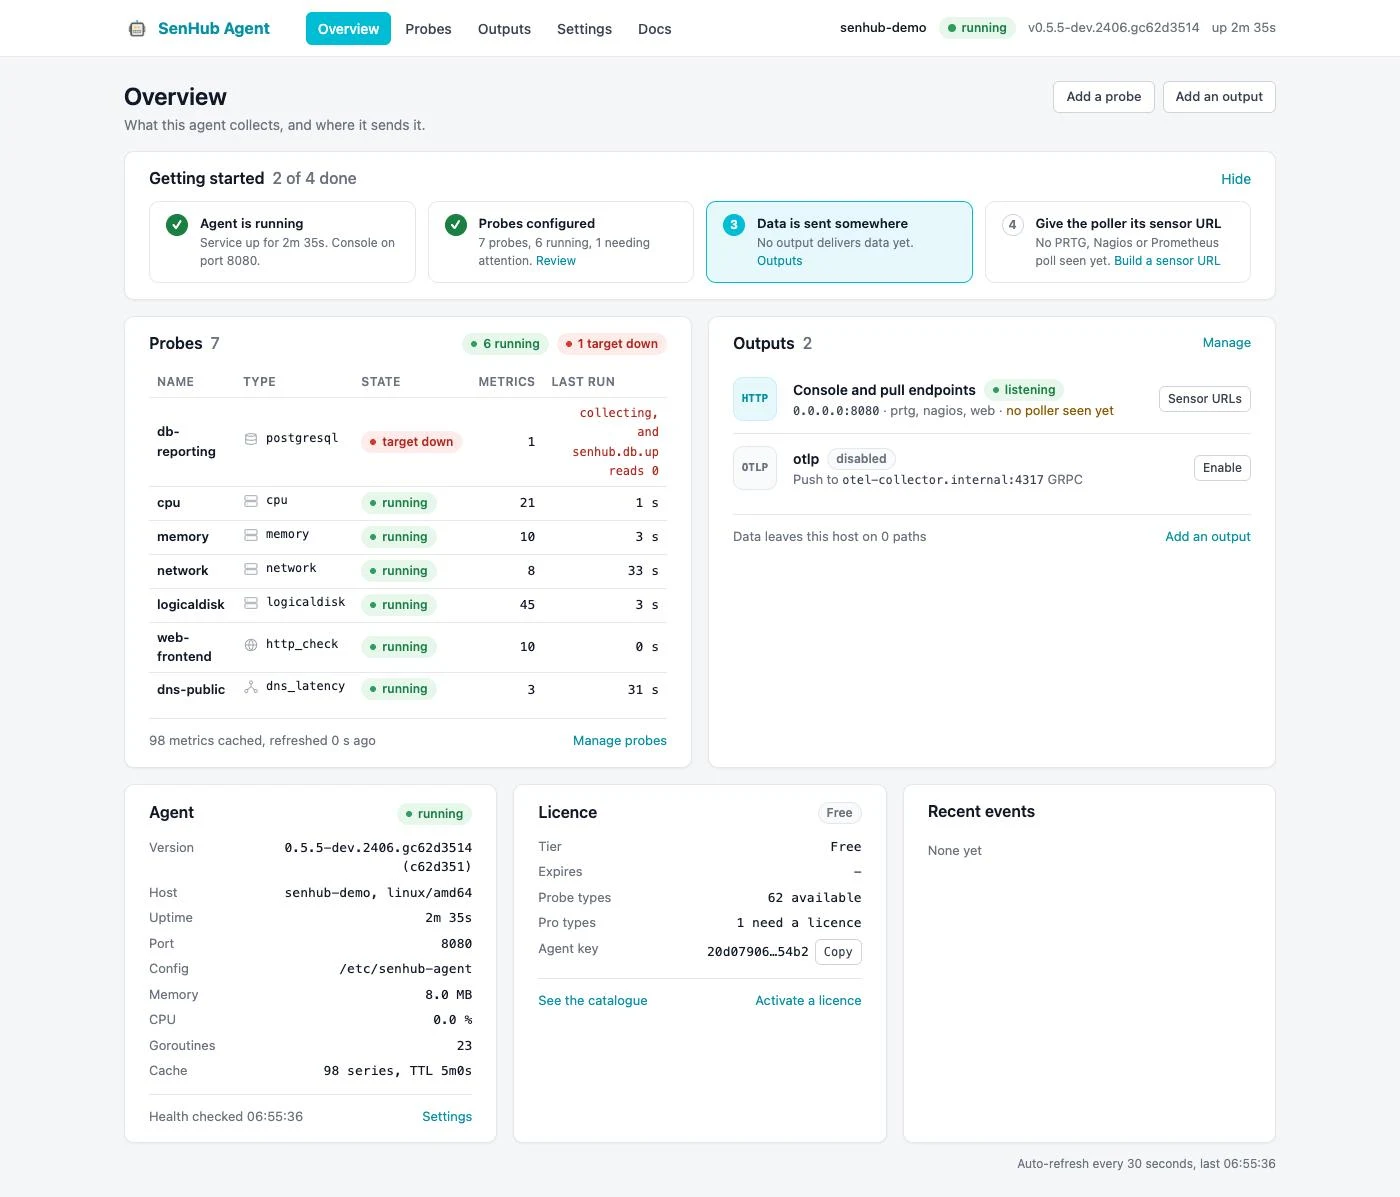Hide the Getting started panel
Screen dimensions: 1400x1197
(x=1236, y=179)
